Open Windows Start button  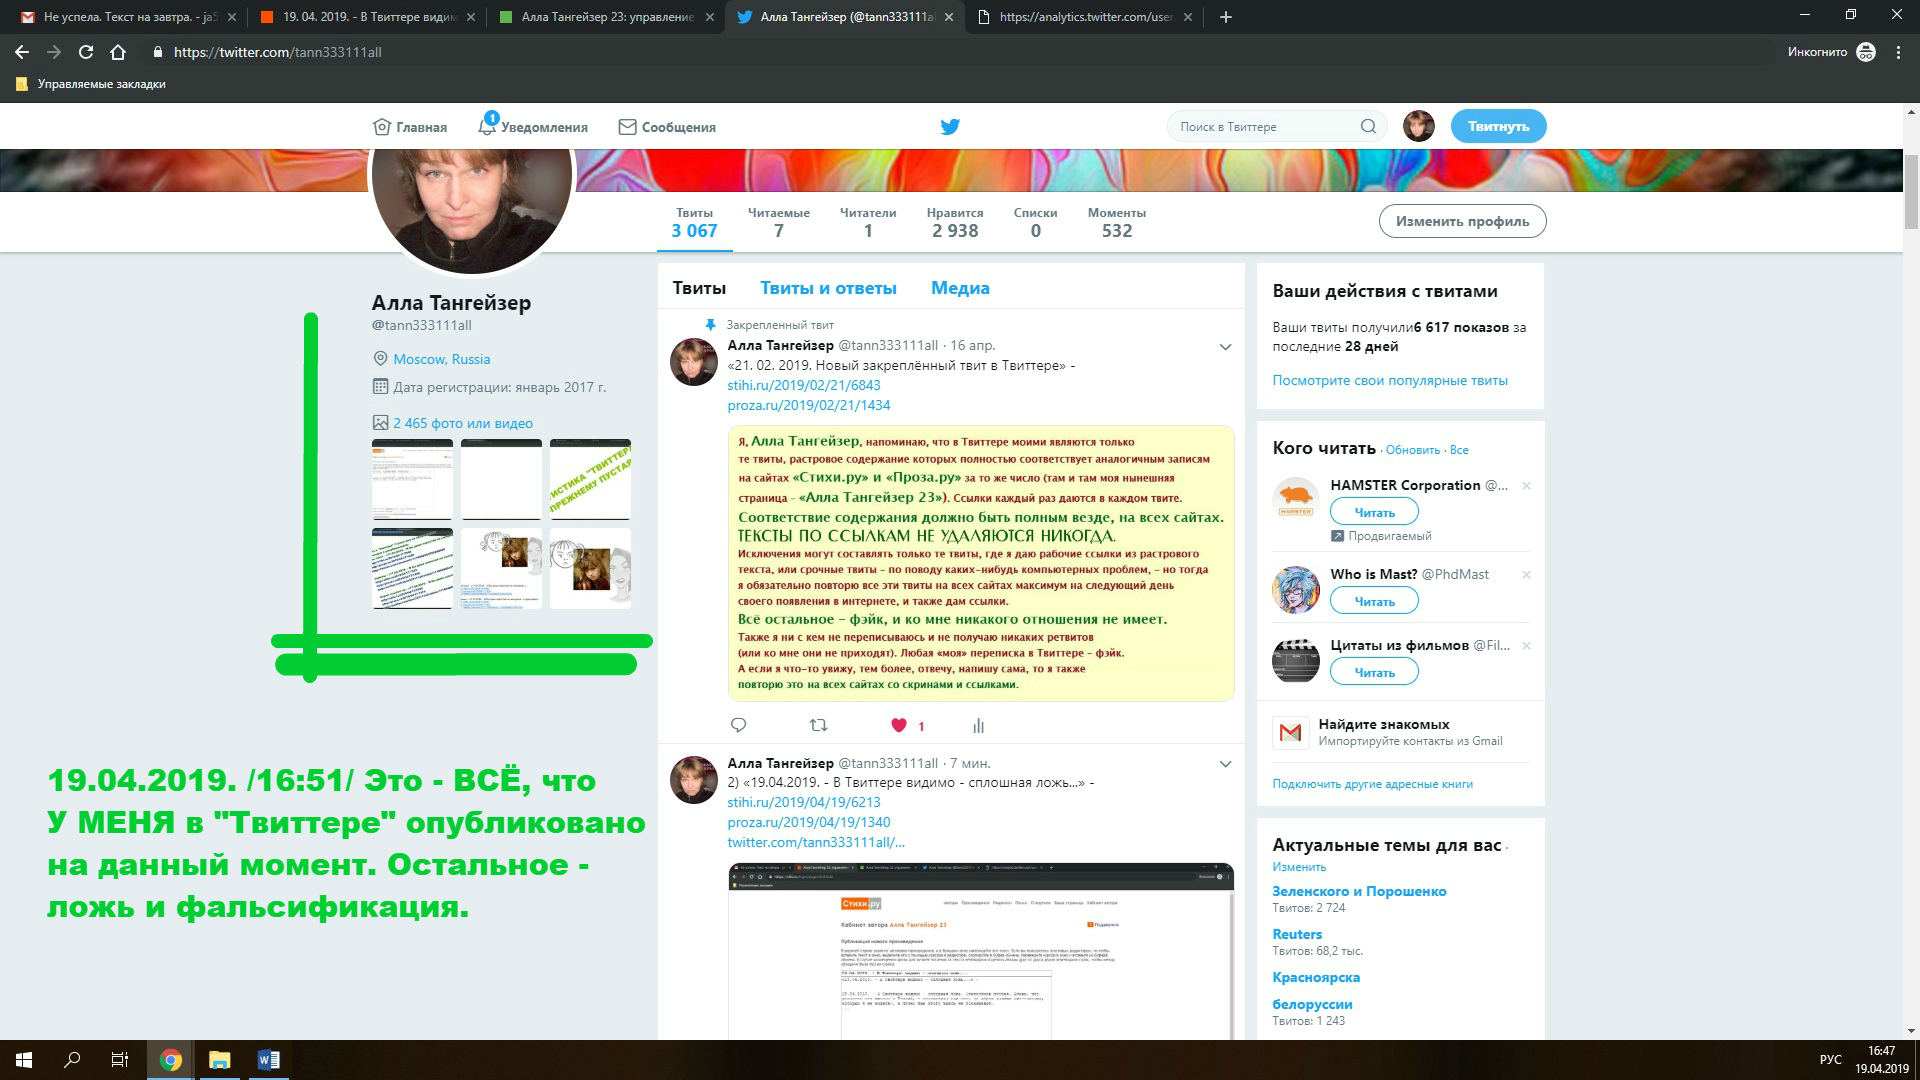[x=24, y=1060]
